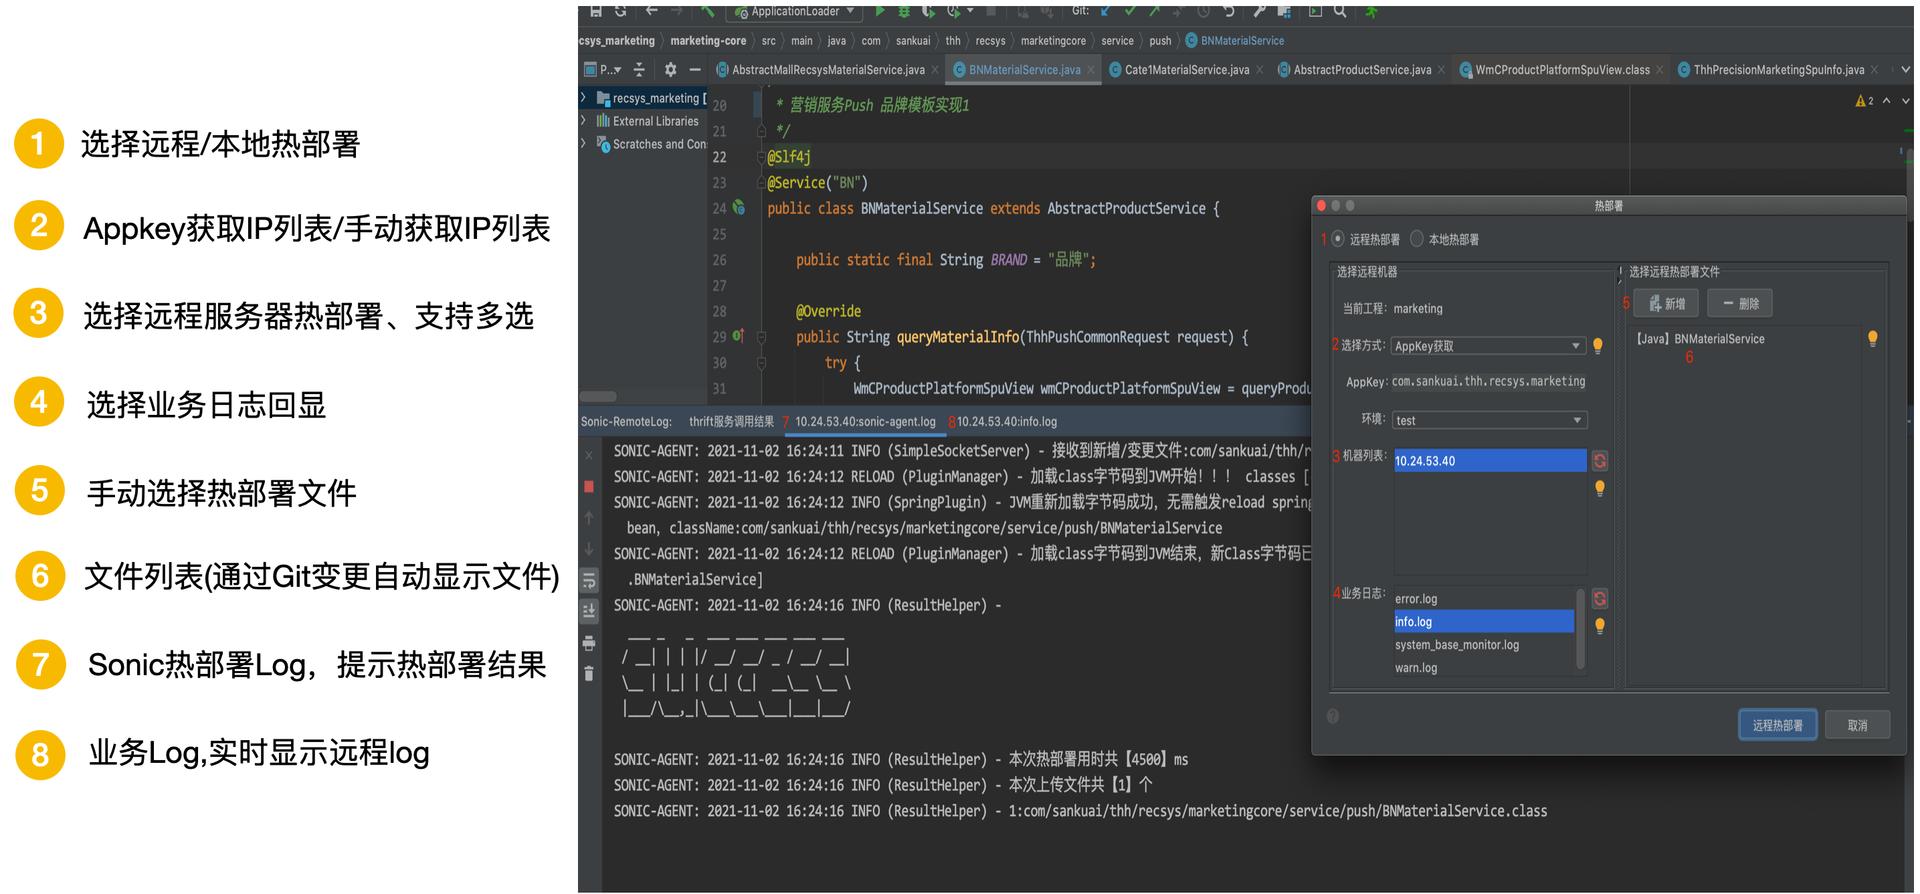Click Git update project blue arrow

point(1105,11)
